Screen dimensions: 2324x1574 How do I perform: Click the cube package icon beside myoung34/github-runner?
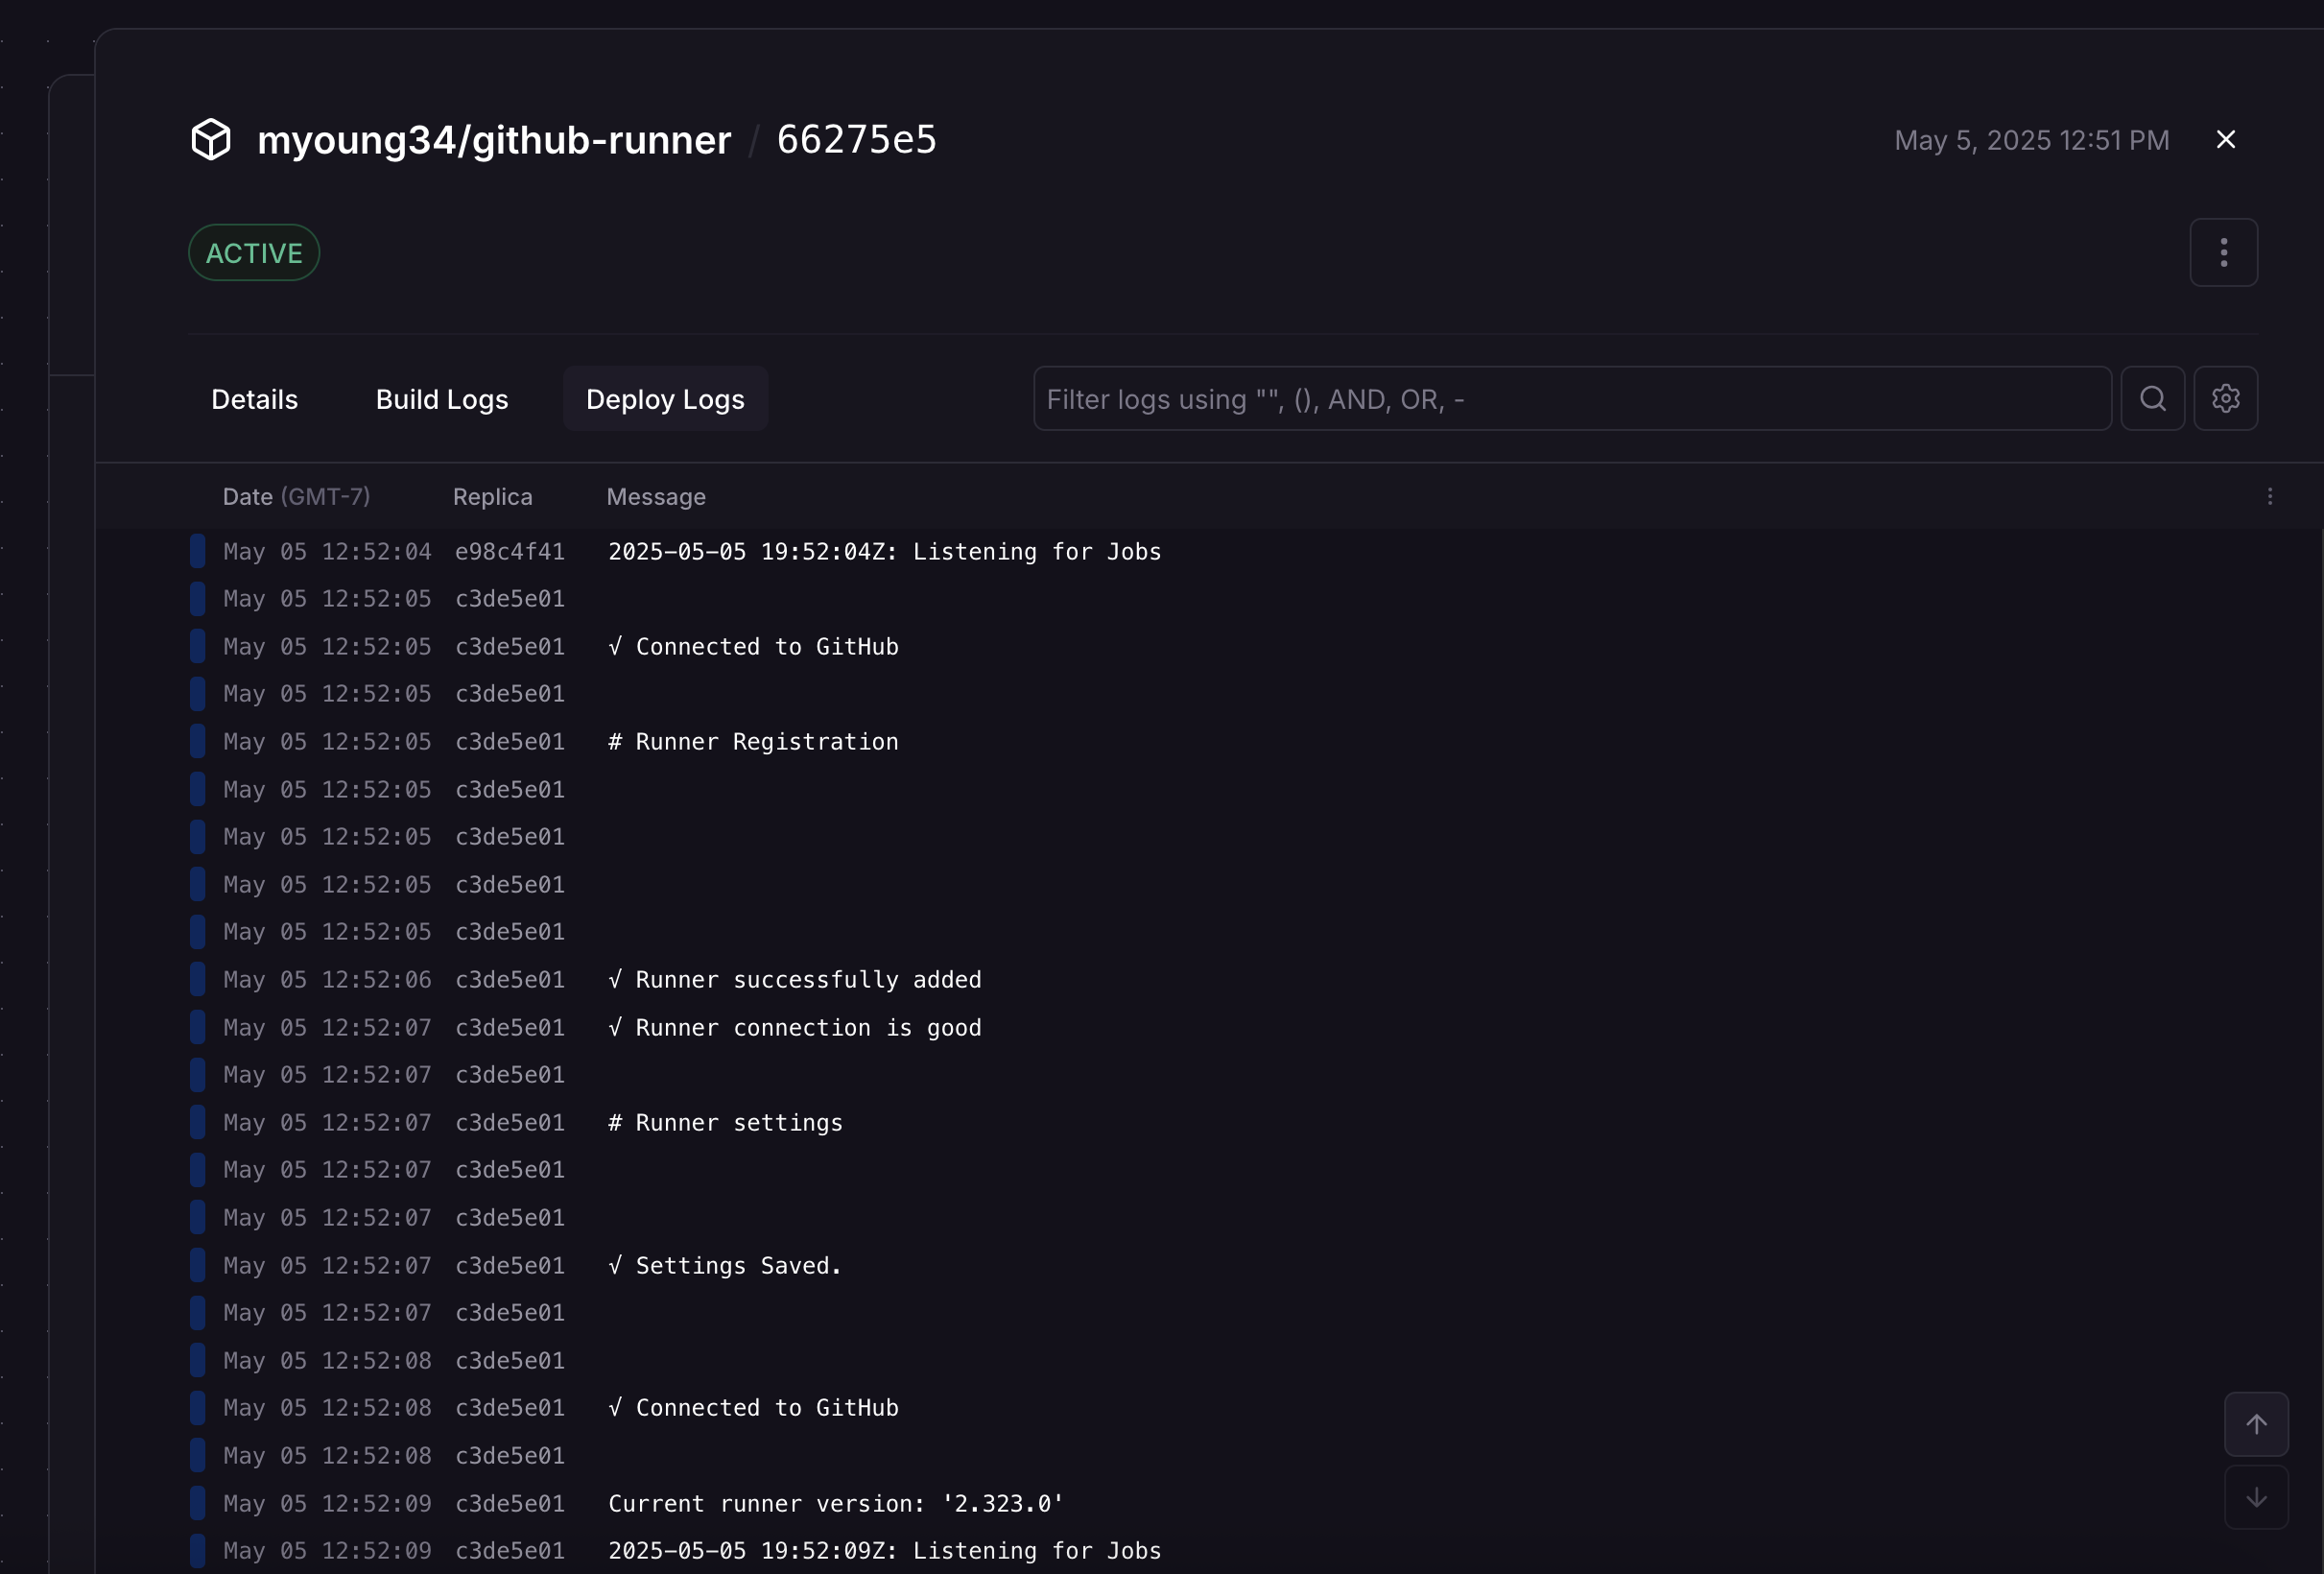[211, 139]
